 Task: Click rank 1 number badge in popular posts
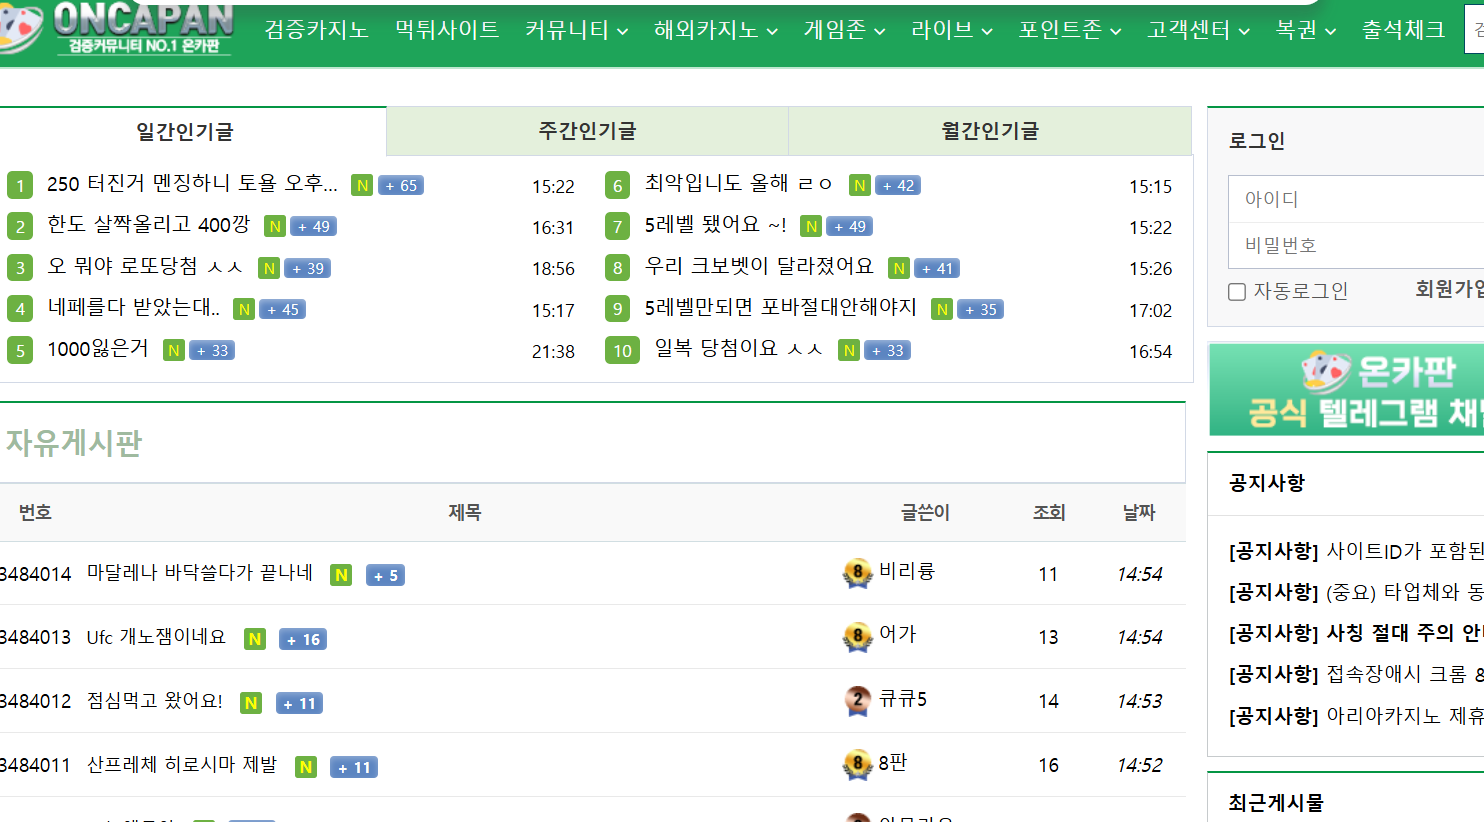pos(20,186)
